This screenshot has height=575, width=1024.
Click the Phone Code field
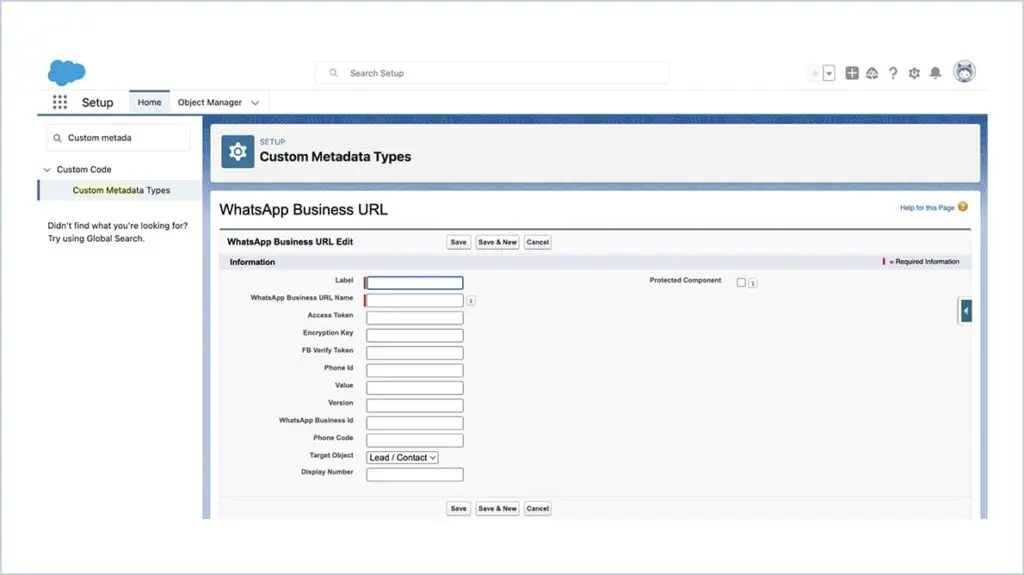(x=415, y=440)
